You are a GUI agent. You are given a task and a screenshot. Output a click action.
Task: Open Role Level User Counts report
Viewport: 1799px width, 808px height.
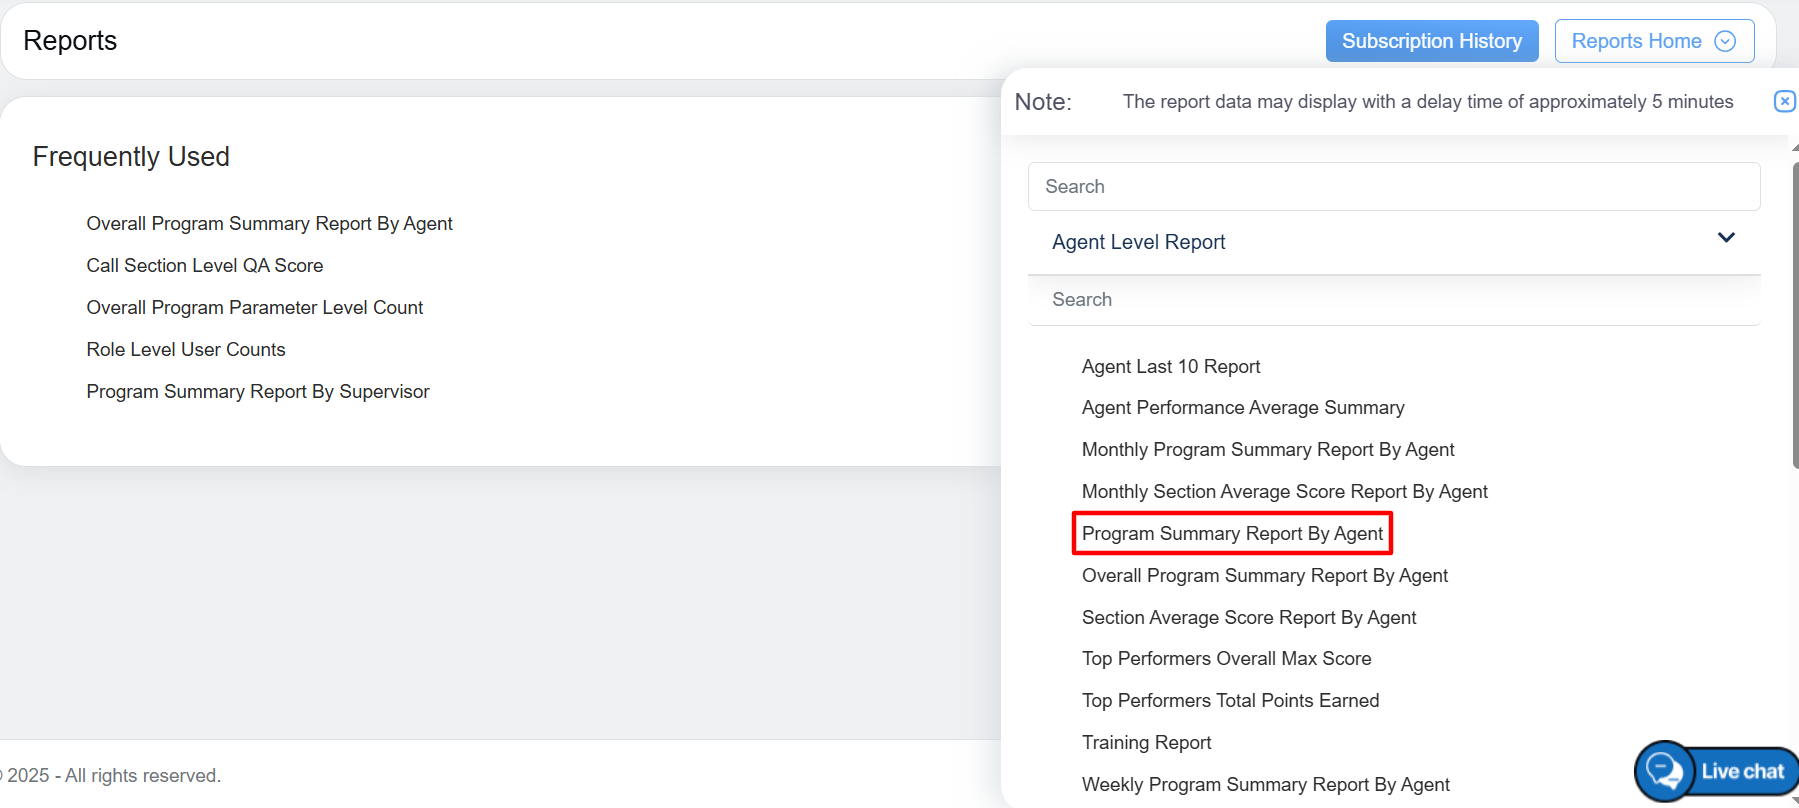(x=186, y=350)
